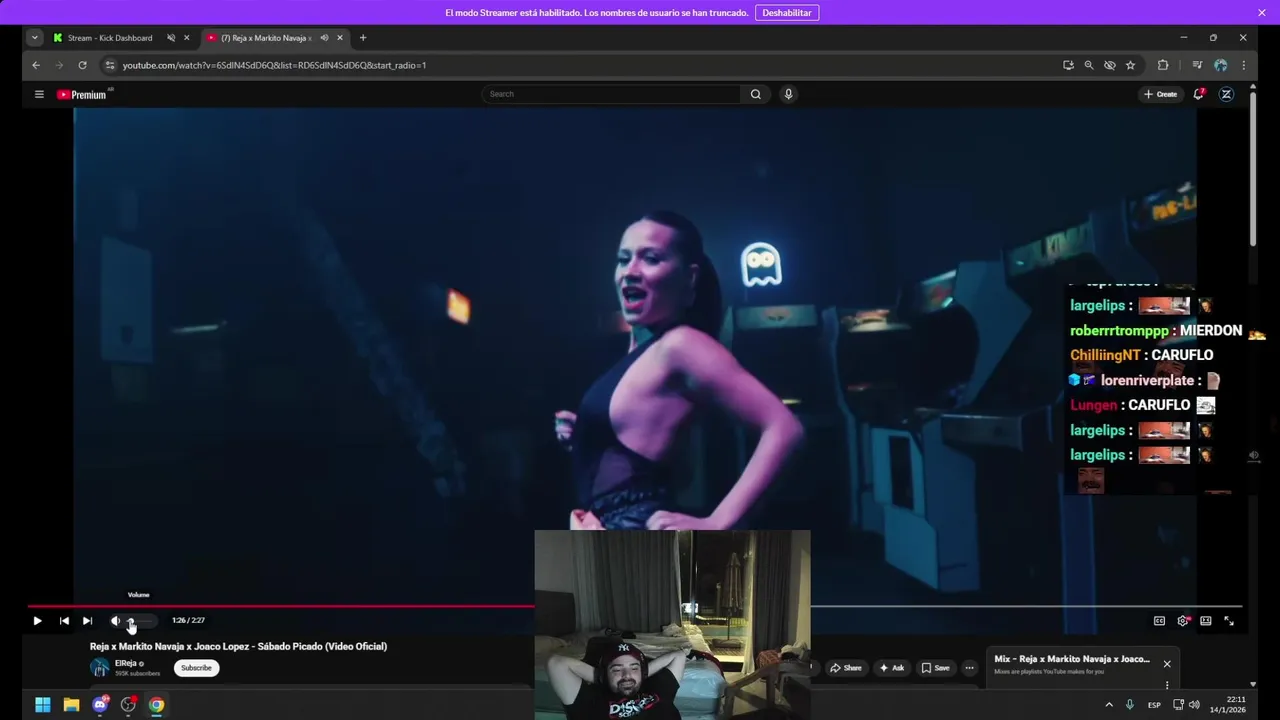The height and width of the screenshot is (720, 1280).
Task: Open the Chrome three-dot menu
Action: point(1243,65)
